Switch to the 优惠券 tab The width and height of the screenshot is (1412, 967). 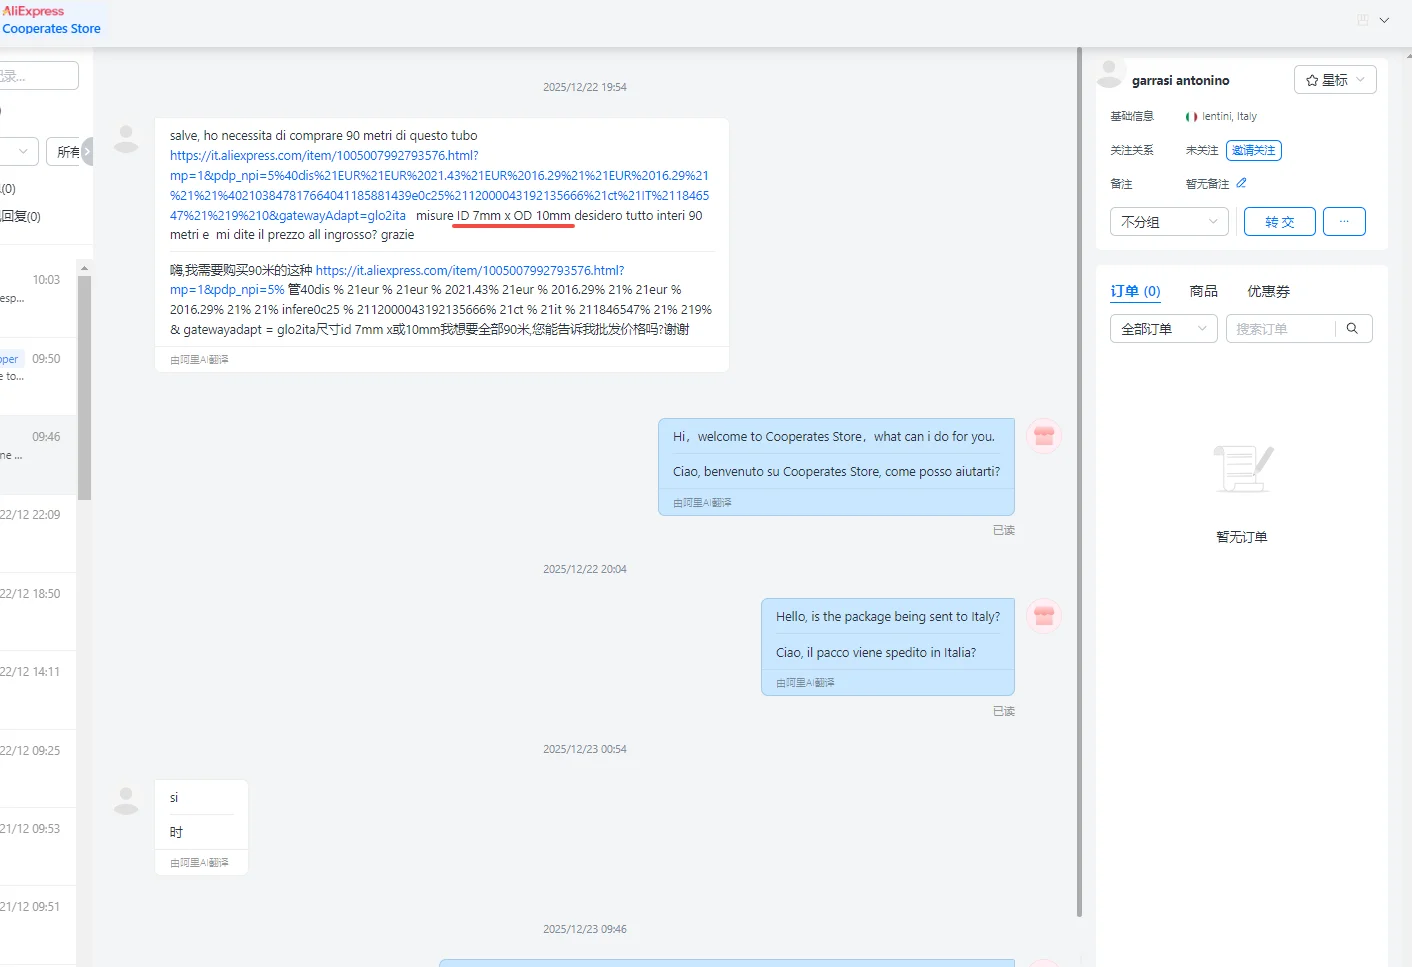(1268, 291)
